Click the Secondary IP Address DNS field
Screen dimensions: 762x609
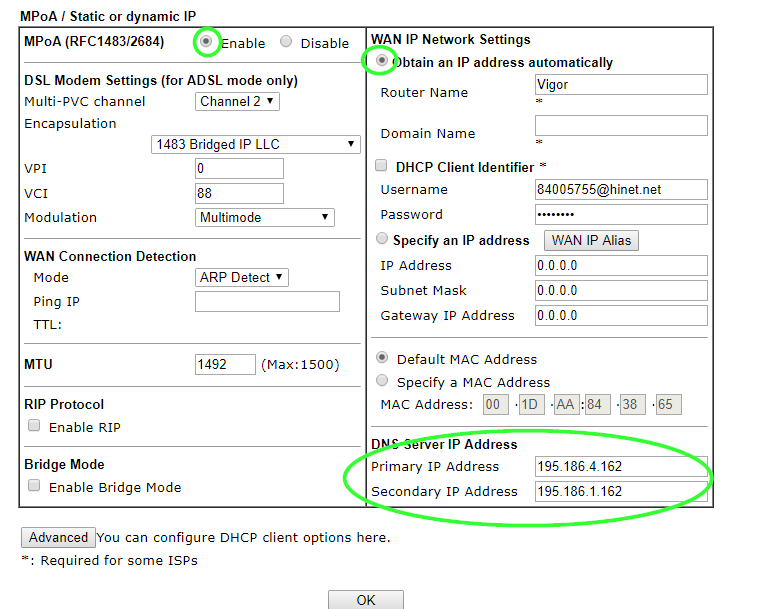620,491
